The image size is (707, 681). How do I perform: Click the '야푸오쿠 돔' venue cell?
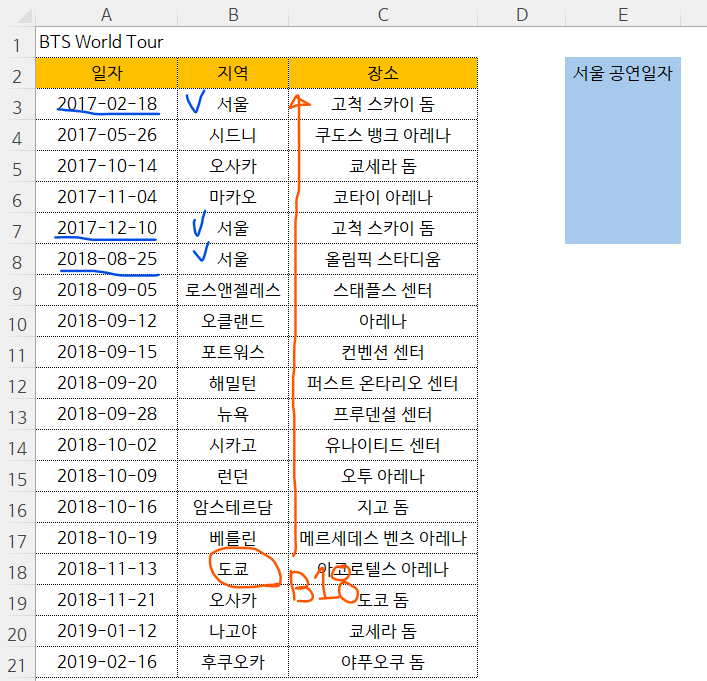point(383,662)
